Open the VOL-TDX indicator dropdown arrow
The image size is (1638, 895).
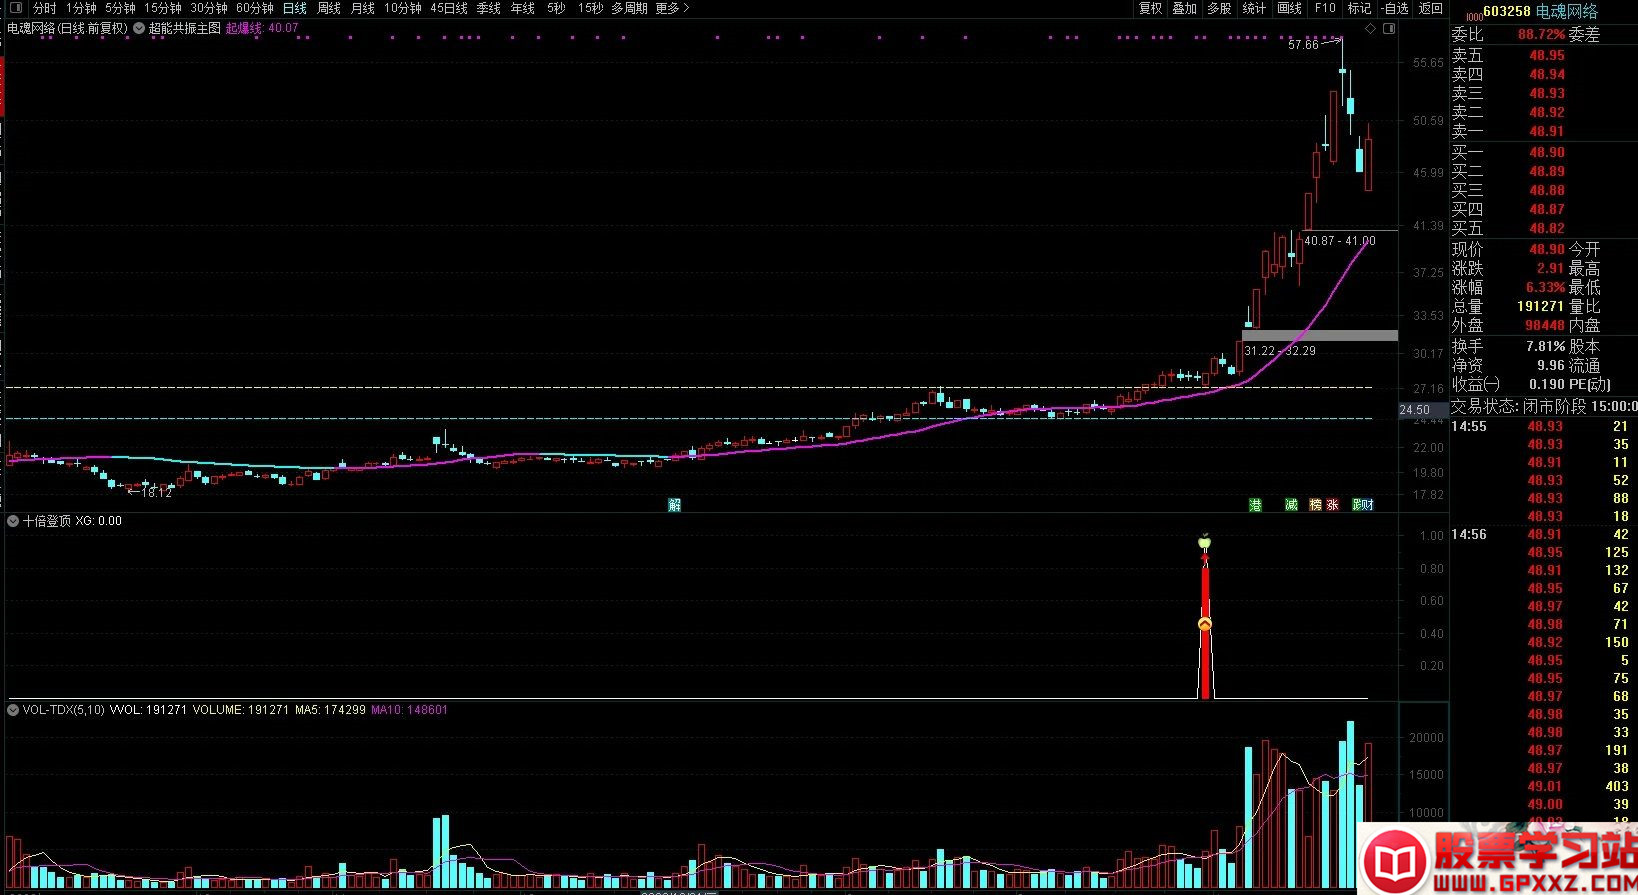(x=13, y=710)
